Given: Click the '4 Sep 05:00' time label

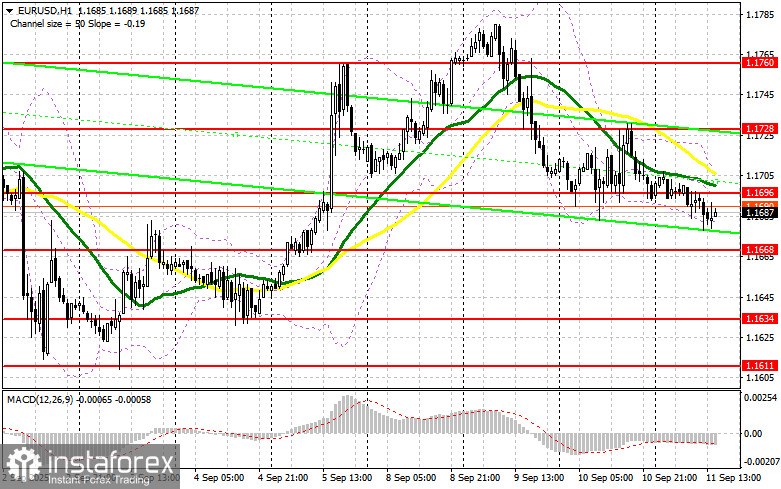Looking at the screenshot, I should (x=219, y=478).
